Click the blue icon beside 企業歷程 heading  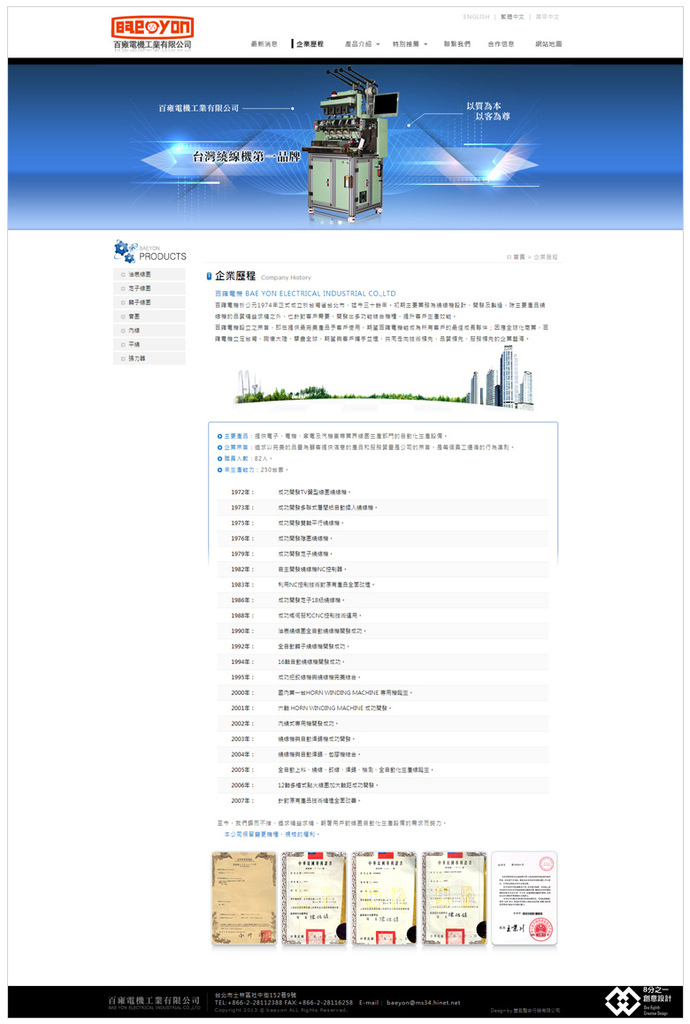pos(209,276)
